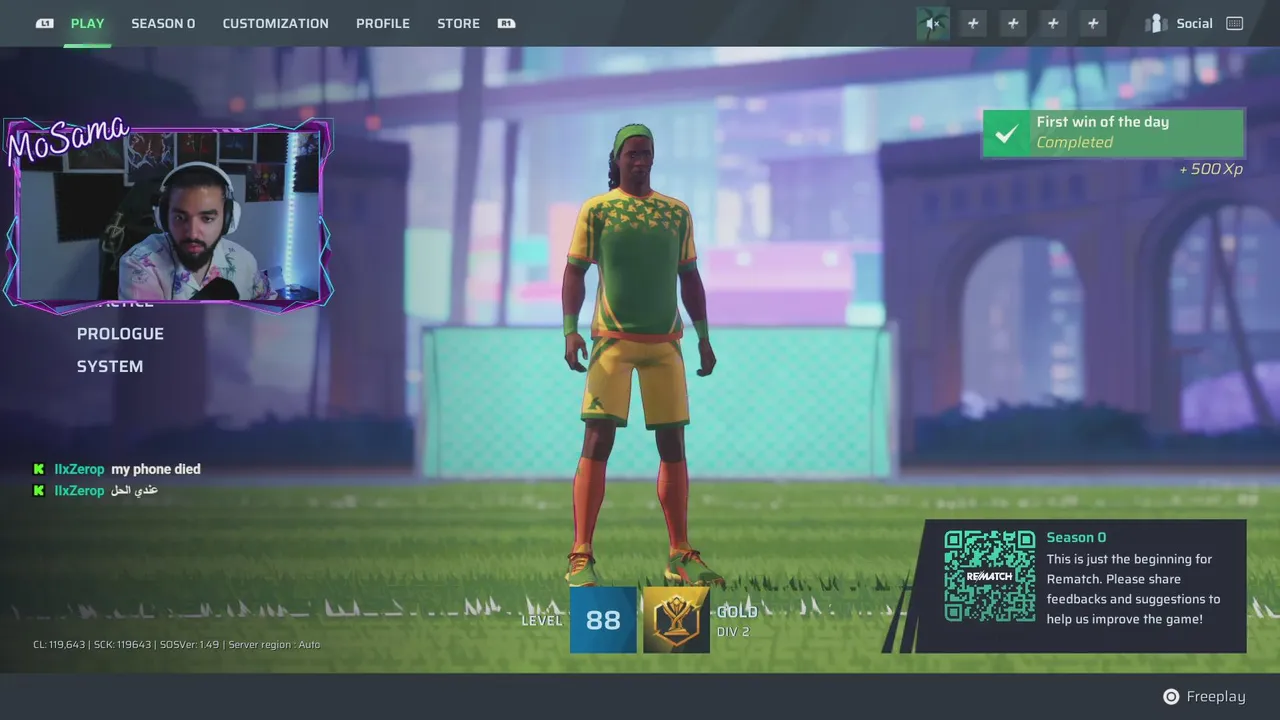Click the green checkmark on daily win banner
1280x720 pixels.
click(x=1007, y=133)
